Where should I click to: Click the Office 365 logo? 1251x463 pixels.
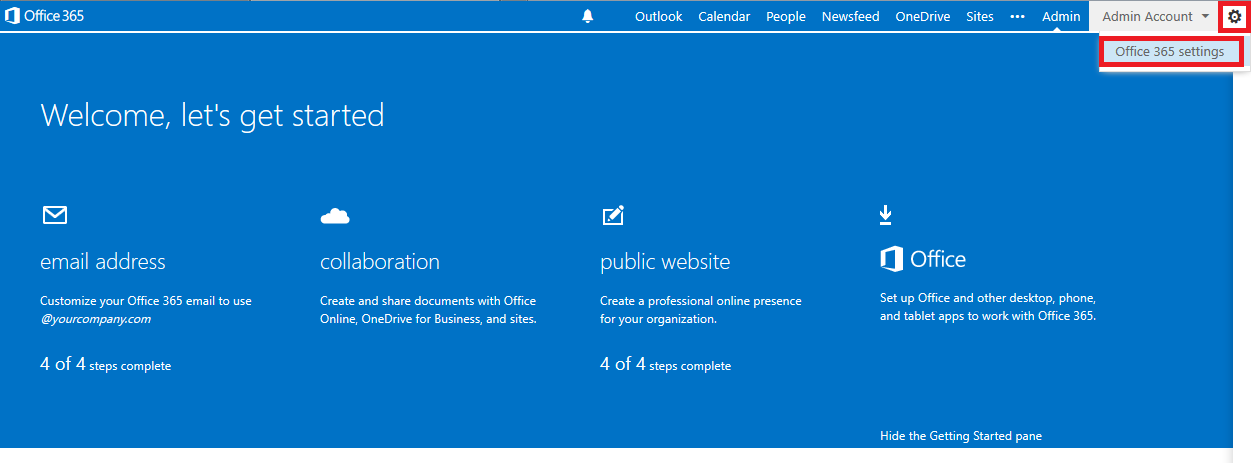[x=45, y=16]
